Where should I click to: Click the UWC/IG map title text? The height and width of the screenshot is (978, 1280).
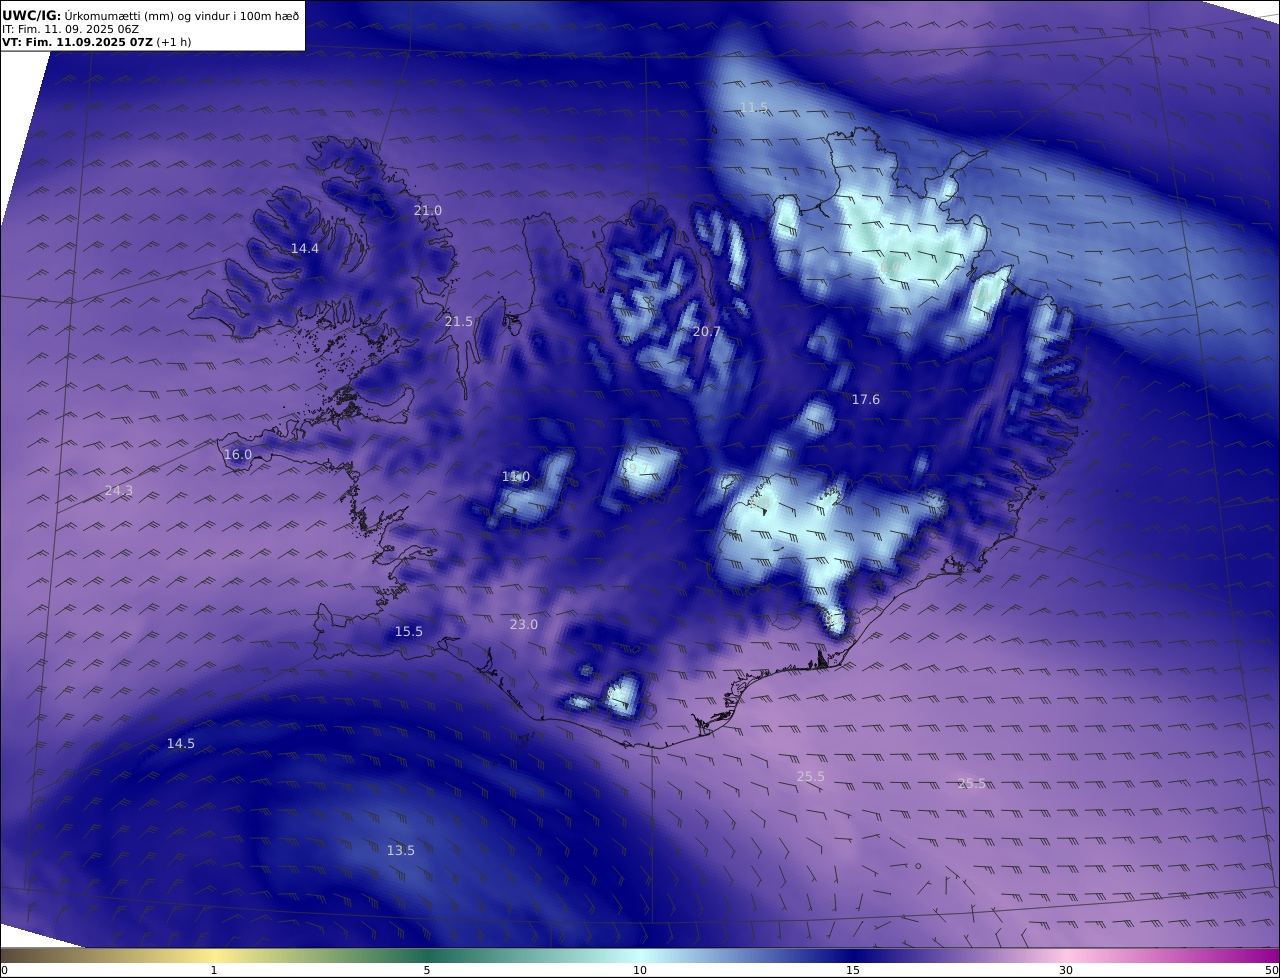[x=150, y=15]
